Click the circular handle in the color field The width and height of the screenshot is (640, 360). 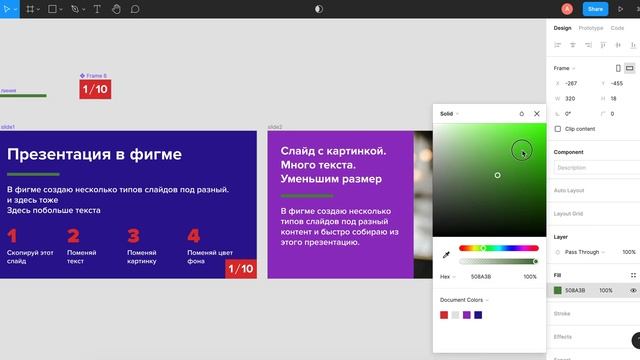point(498,175)
